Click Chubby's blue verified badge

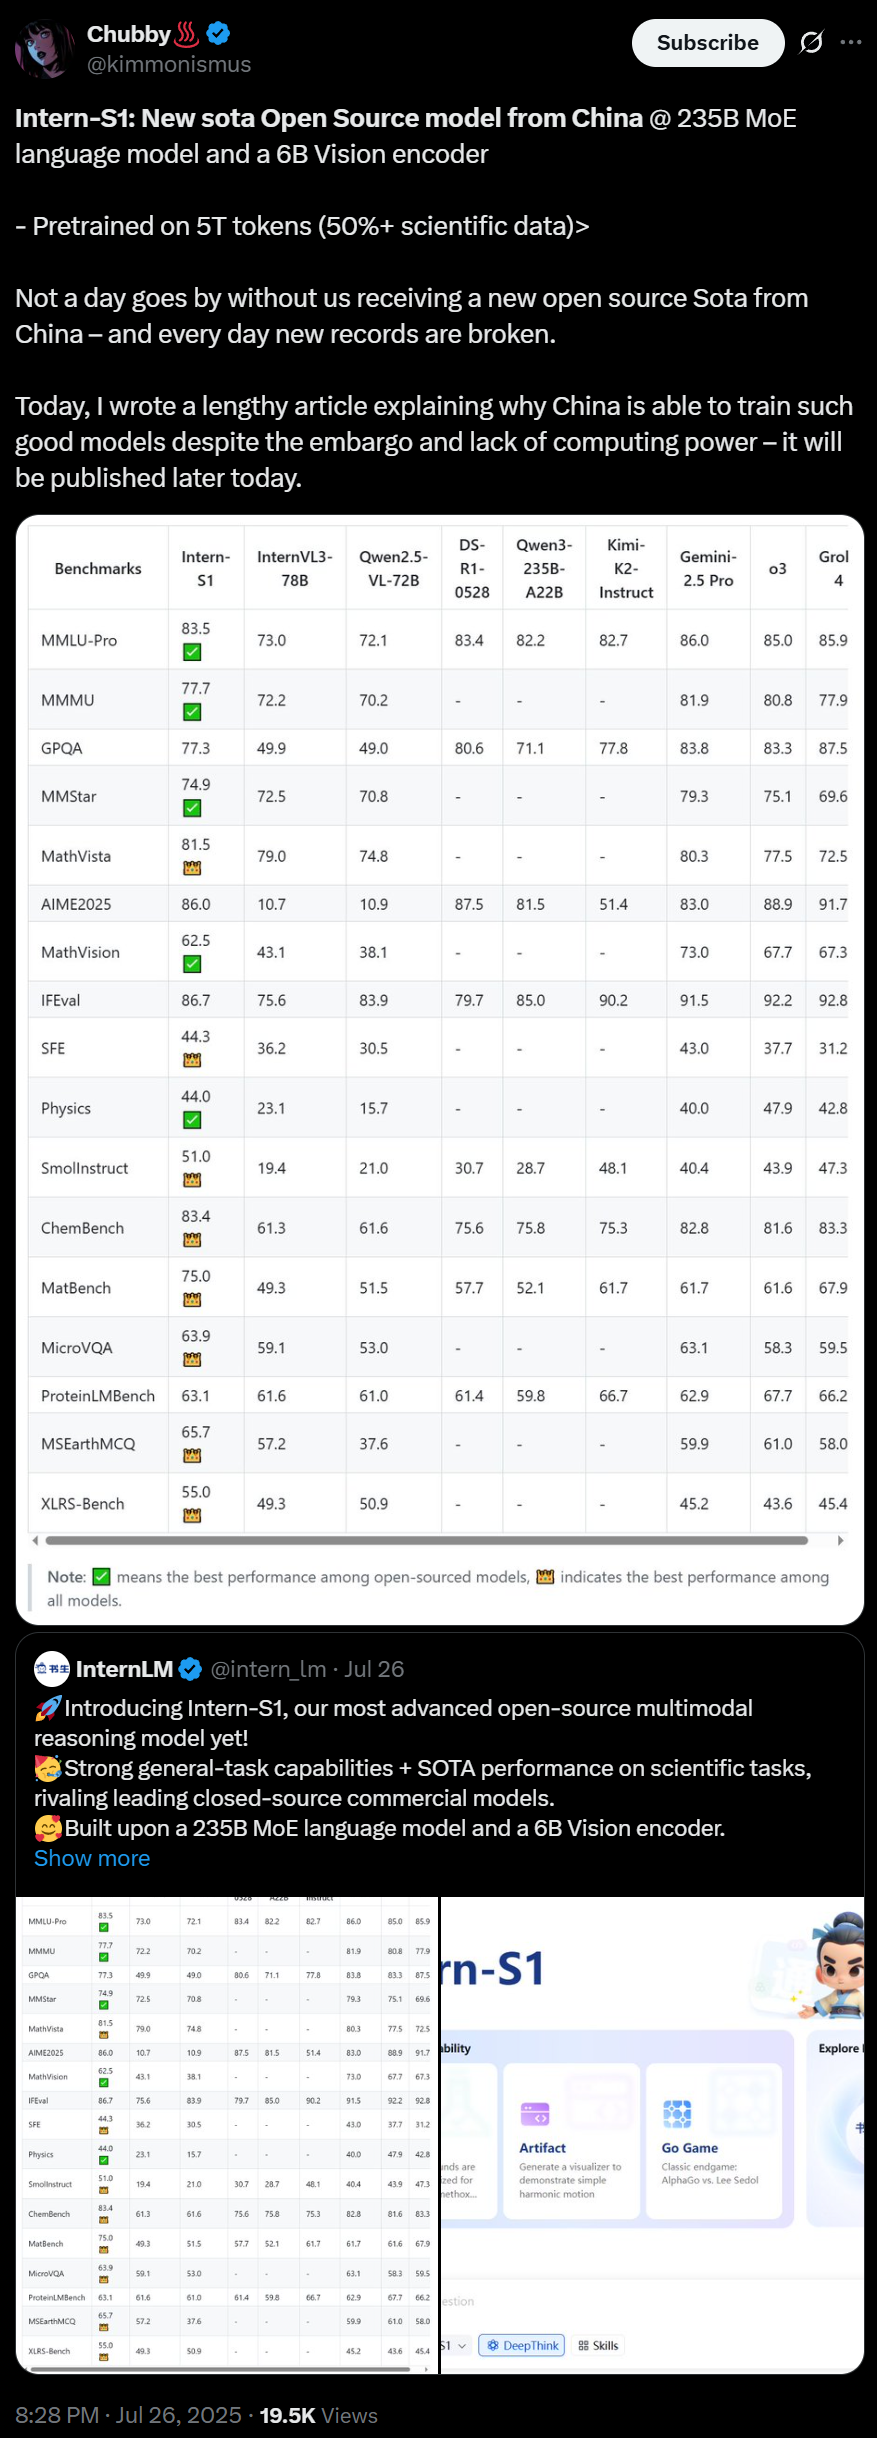(x=218, y=34)
